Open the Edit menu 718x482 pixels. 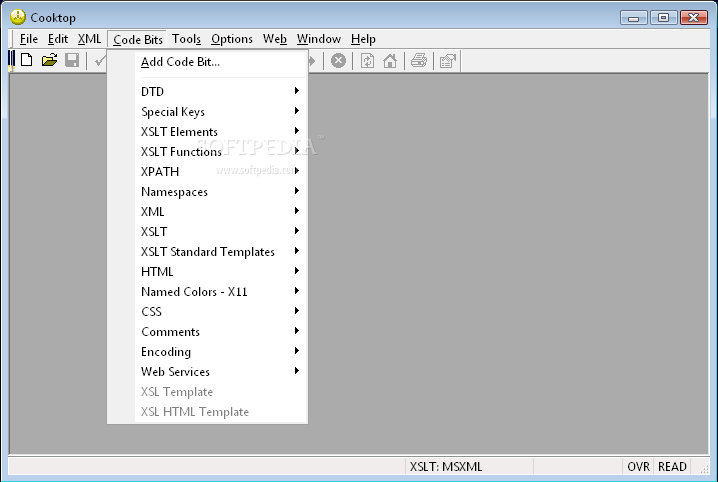tap(58, 39)
